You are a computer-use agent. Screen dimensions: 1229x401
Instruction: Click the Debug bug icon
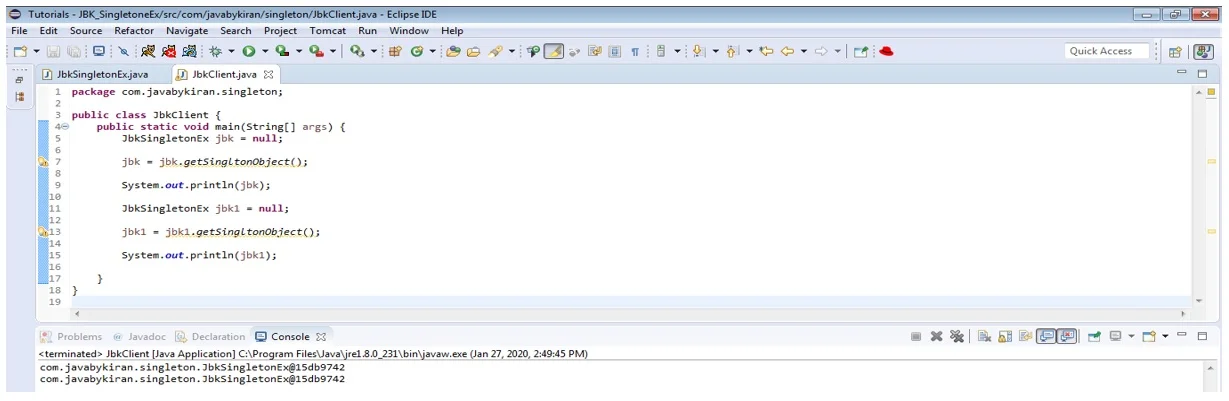[x=215, y=51]
